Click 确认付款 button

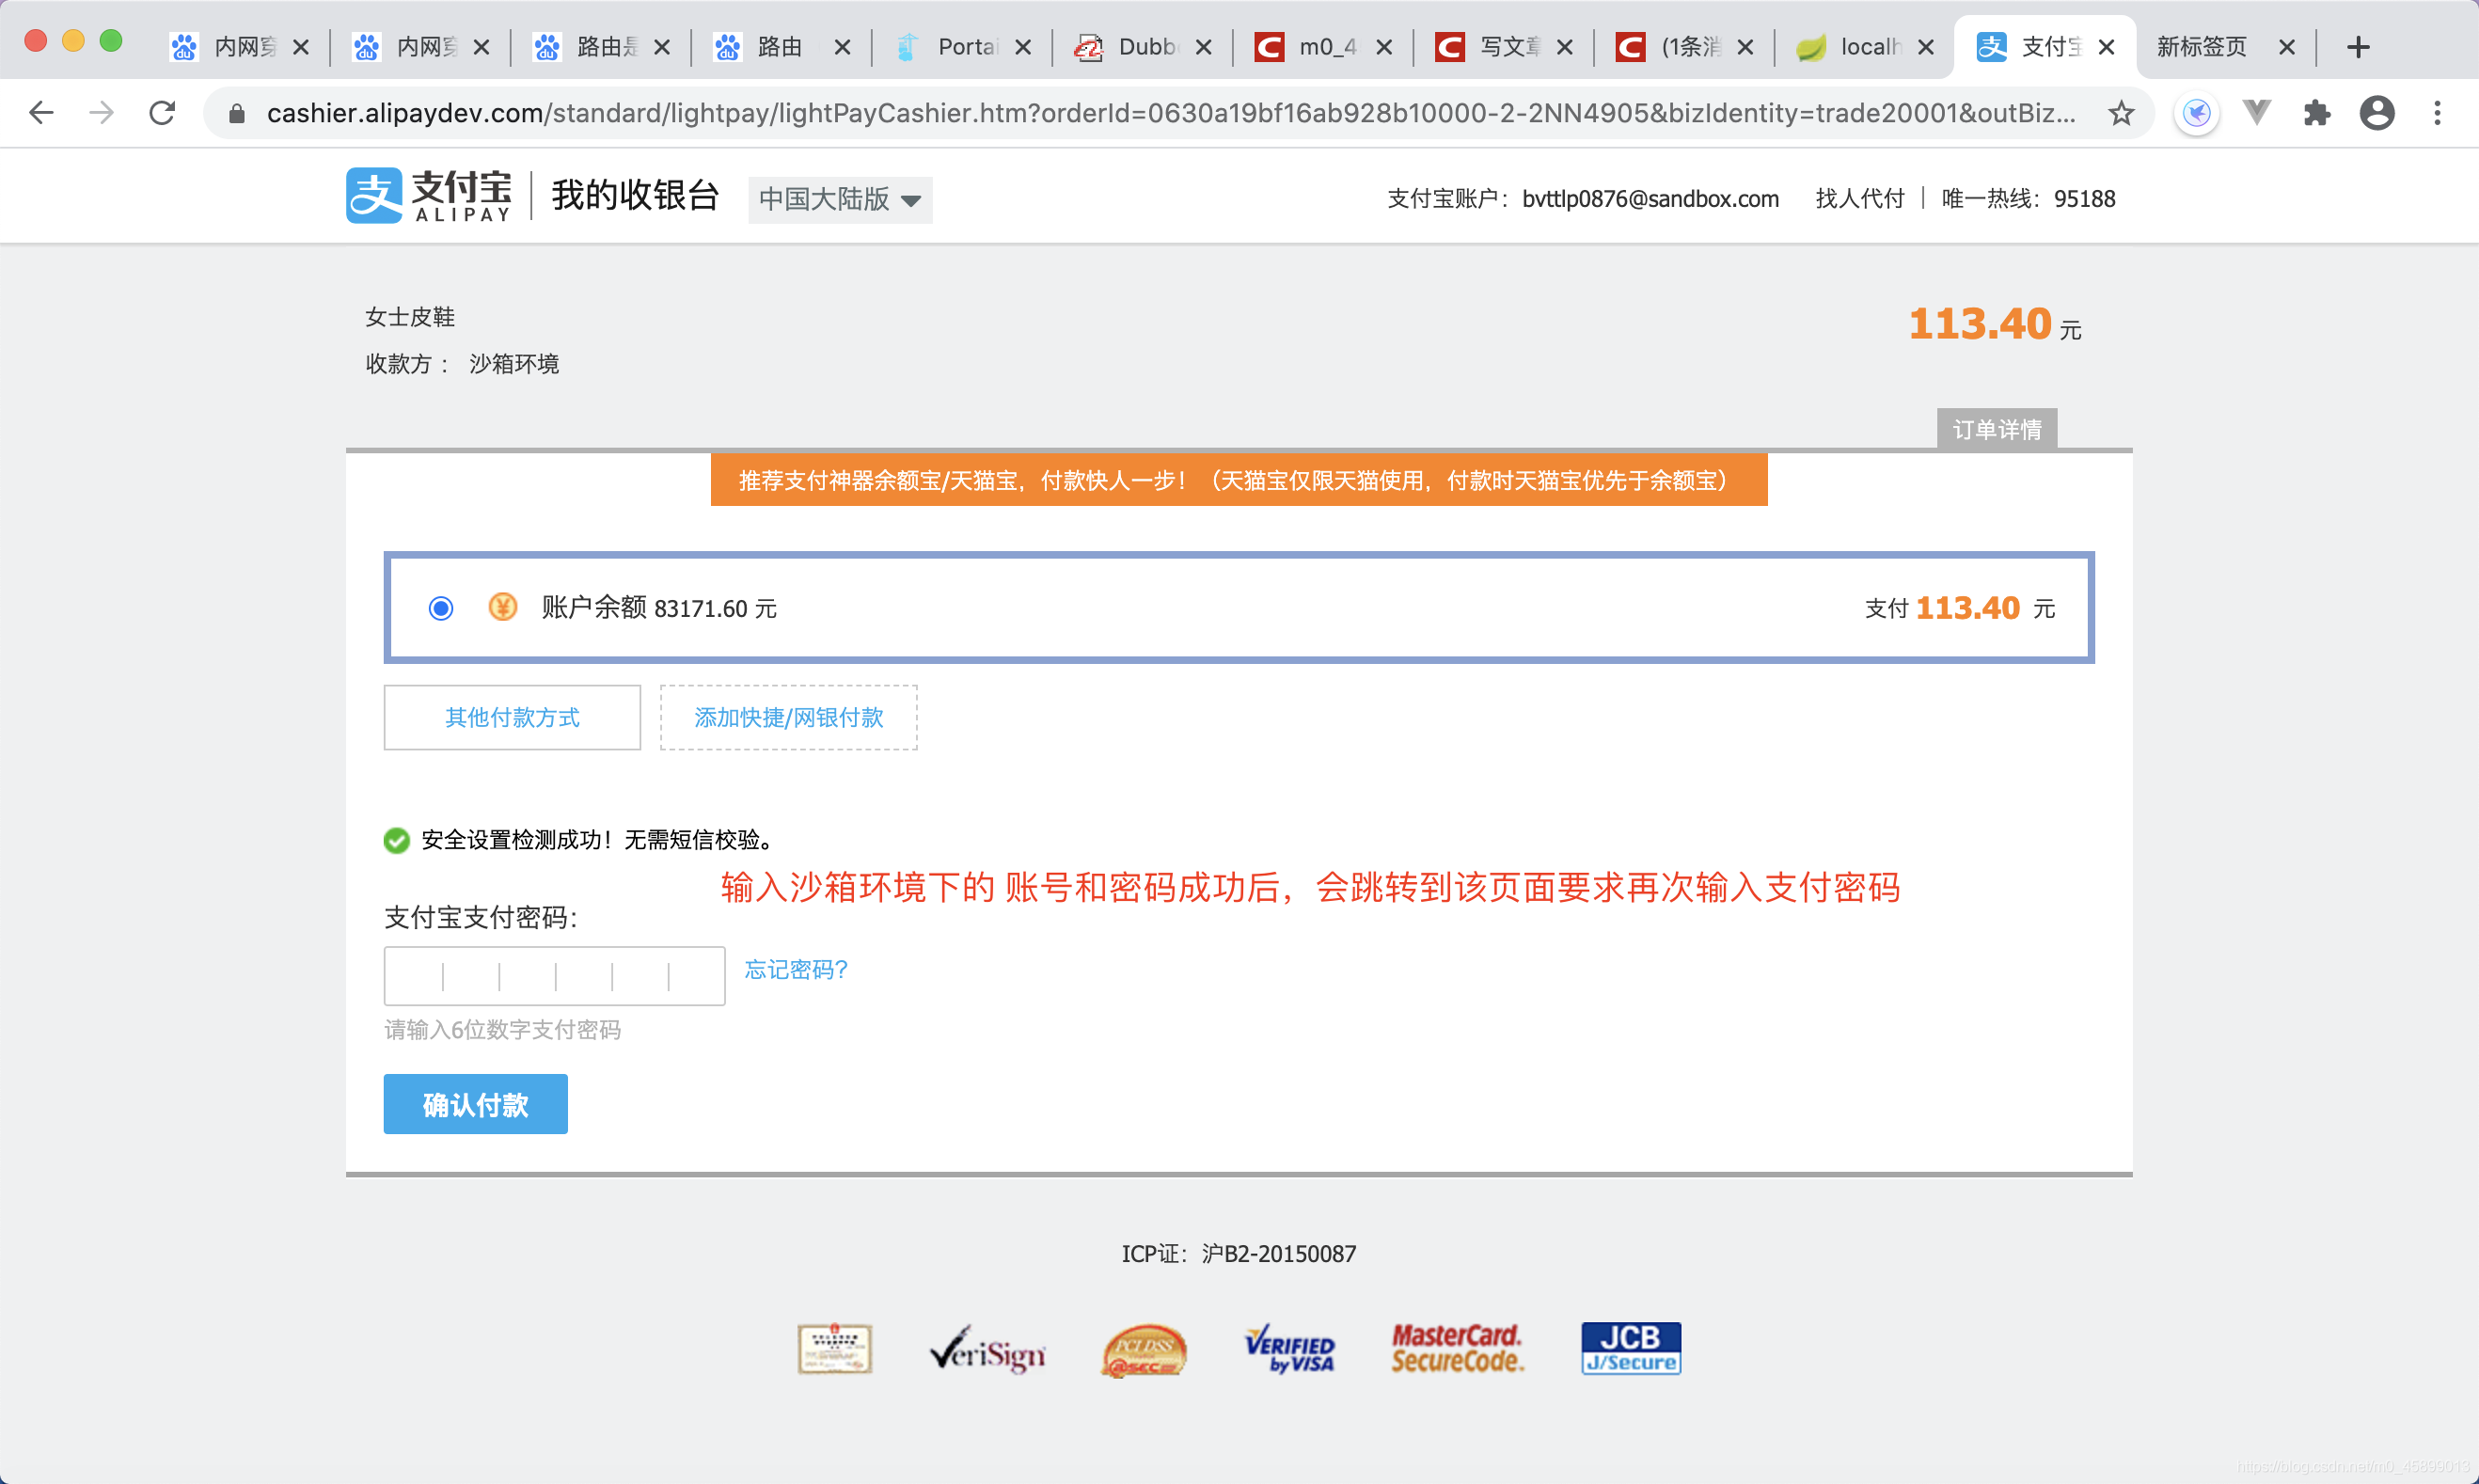pos(476,1104)
